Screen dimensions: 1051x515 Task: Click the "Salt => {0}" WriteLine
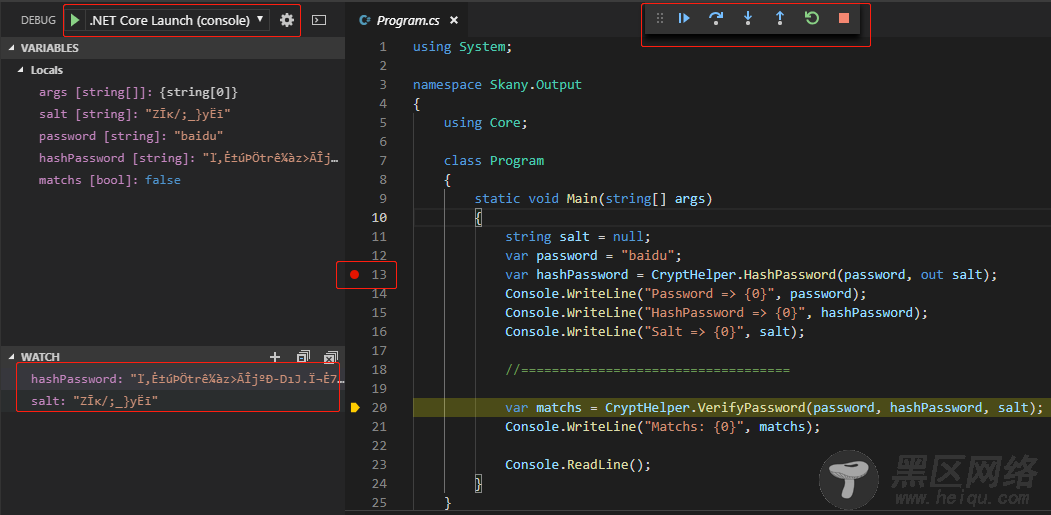coord(655,331)
